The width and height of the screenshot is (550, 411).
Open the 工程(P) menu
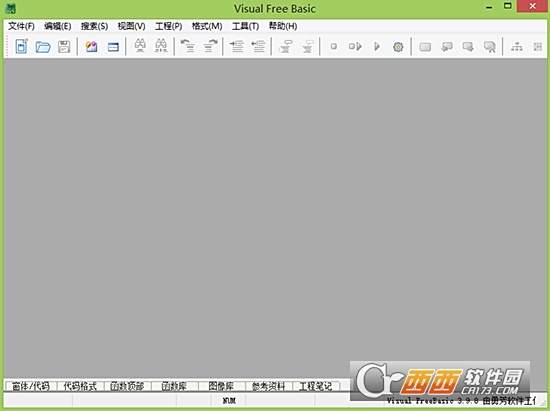click(x=168, y=26)
